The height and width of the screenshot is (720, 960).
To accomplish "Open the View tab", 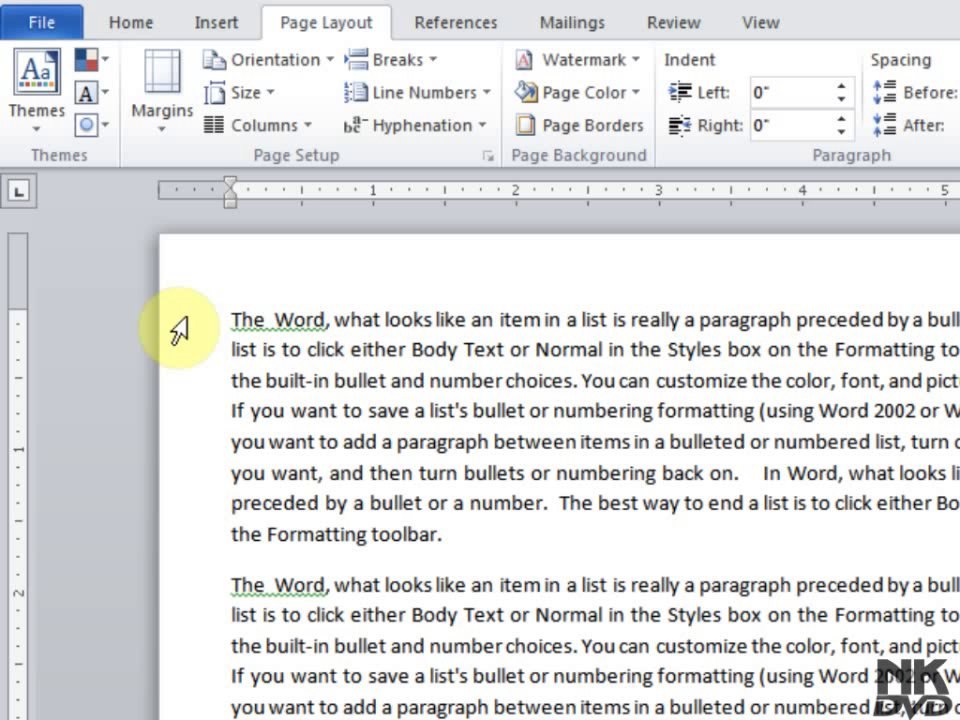I will (760, 23).
